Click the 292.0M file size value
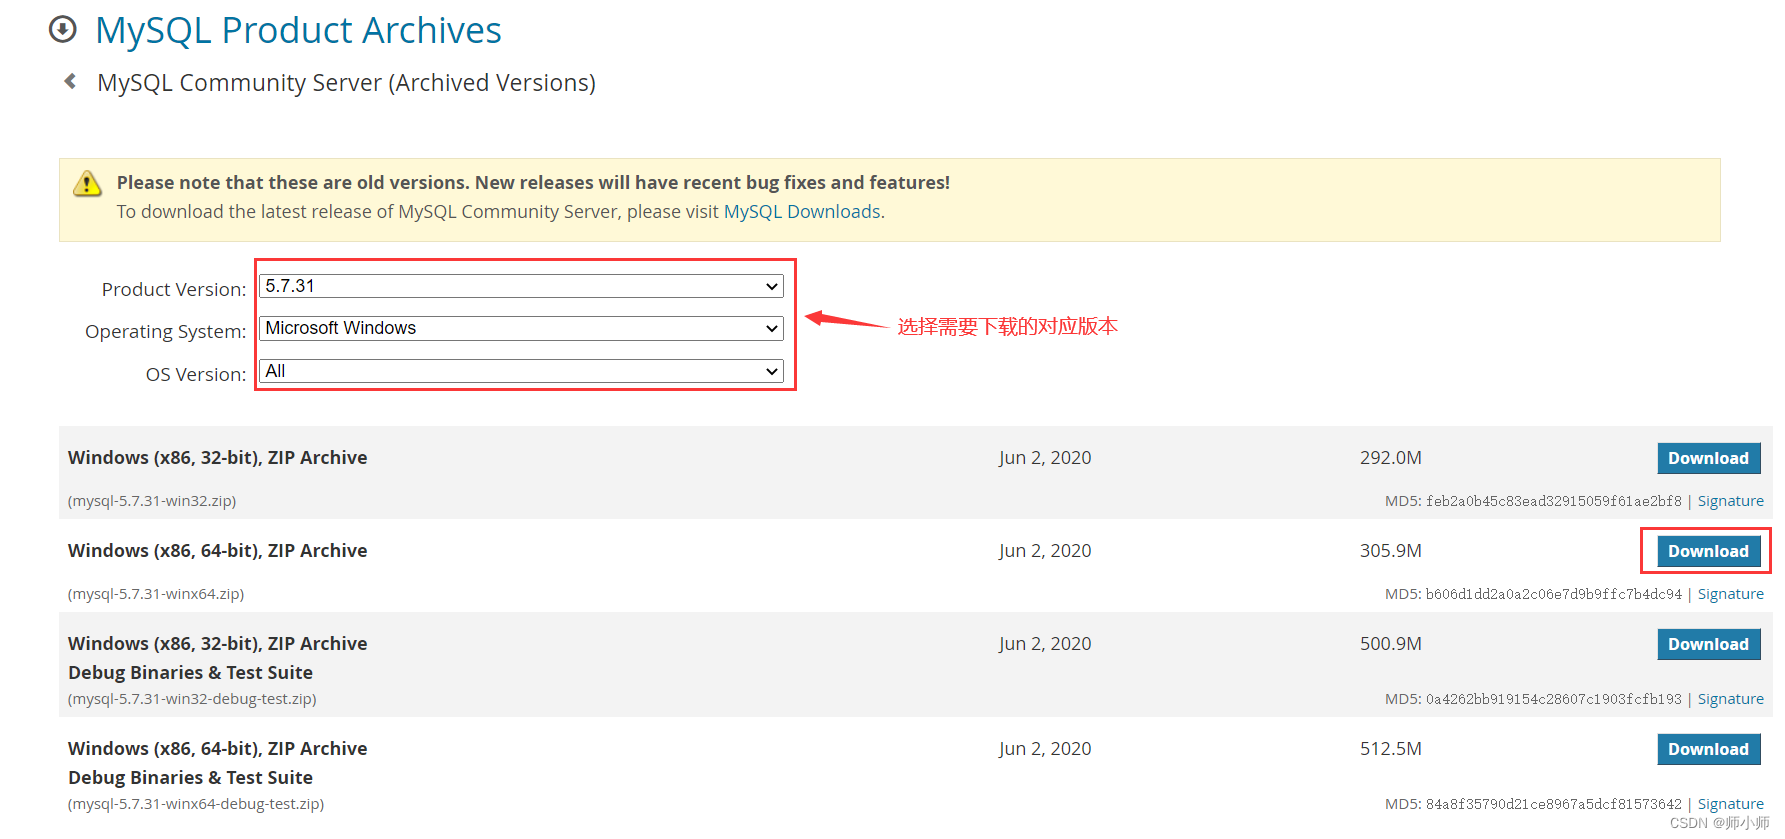Image resolution: width=1785 pixels, height=839 pixels. click(x=1390, y=458)
